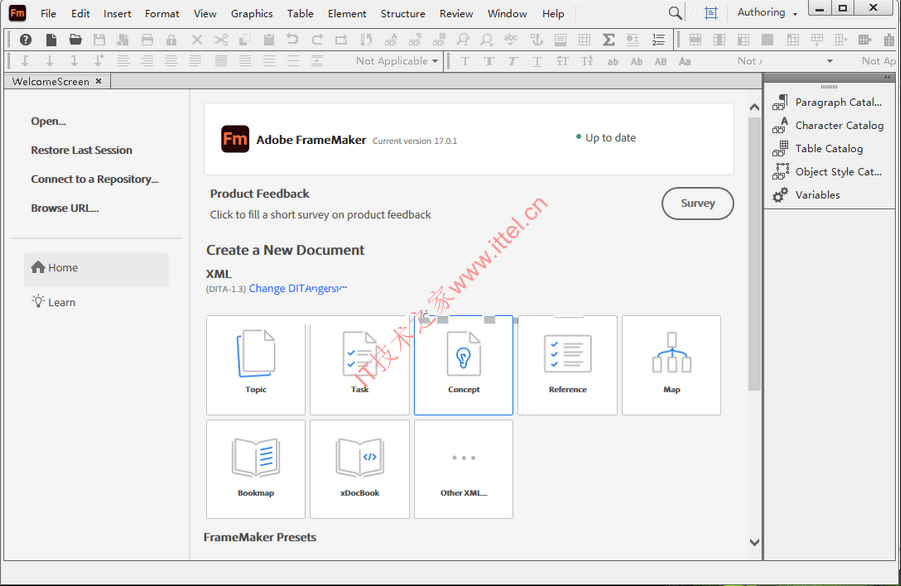Click the Redo arrow icon
This screenshot has height=586, width=901.
point(317,40)
